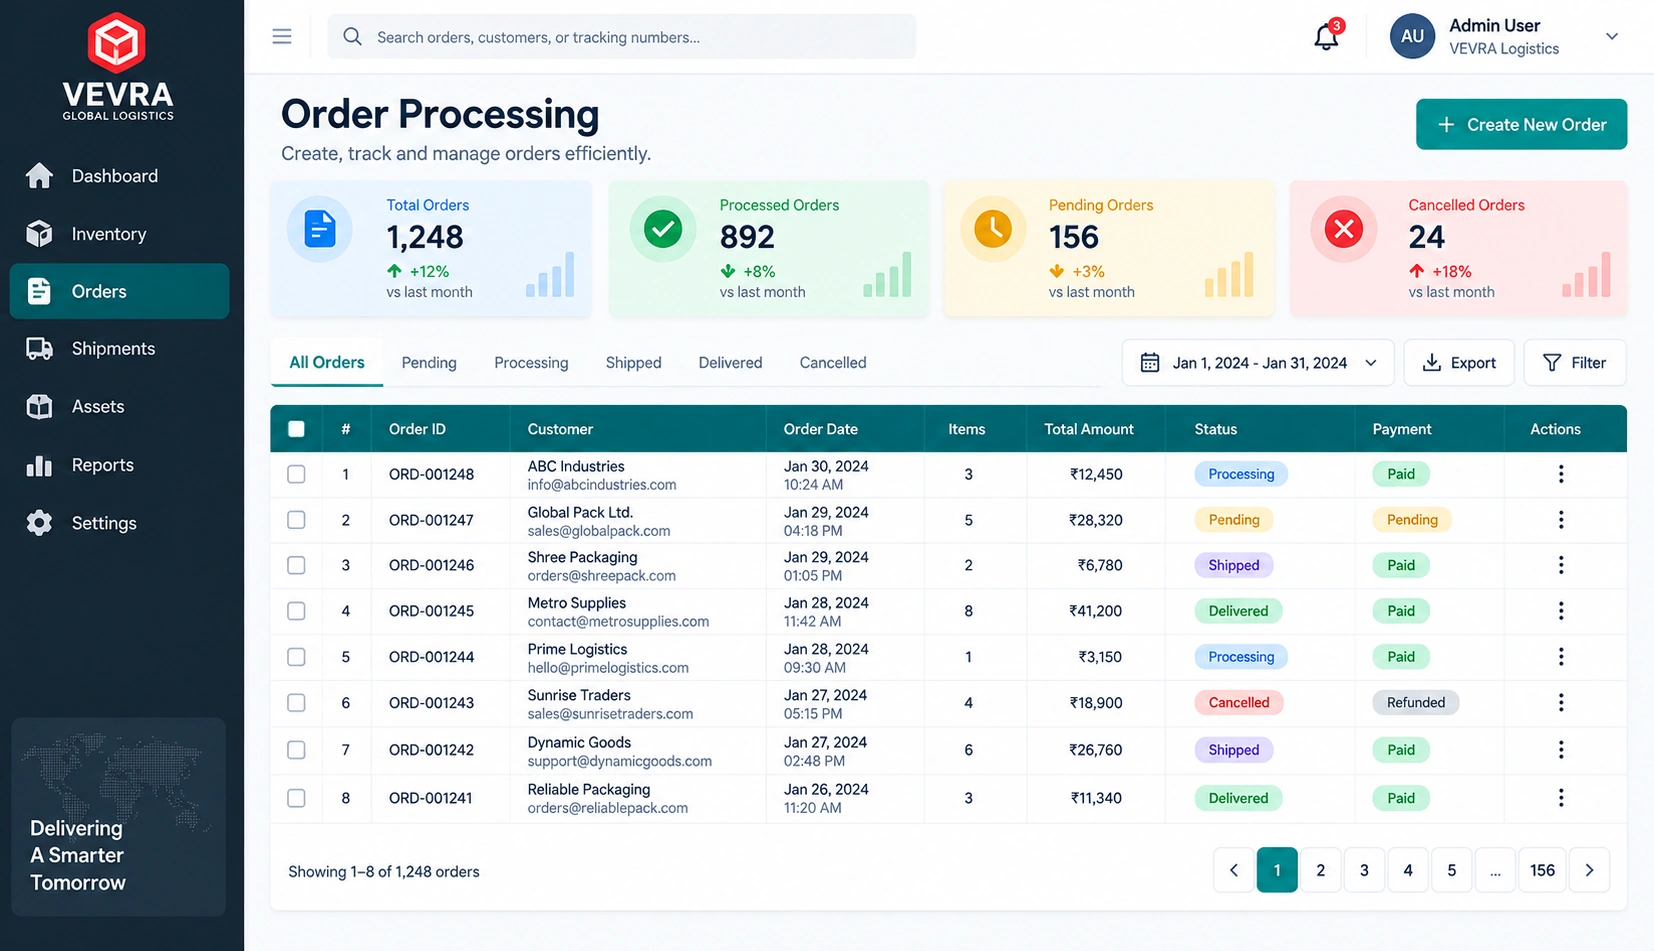The width and height of the screenshot is (1654, 951).
Task: Click the Dashboard home icon
Action: pos(39,176)
